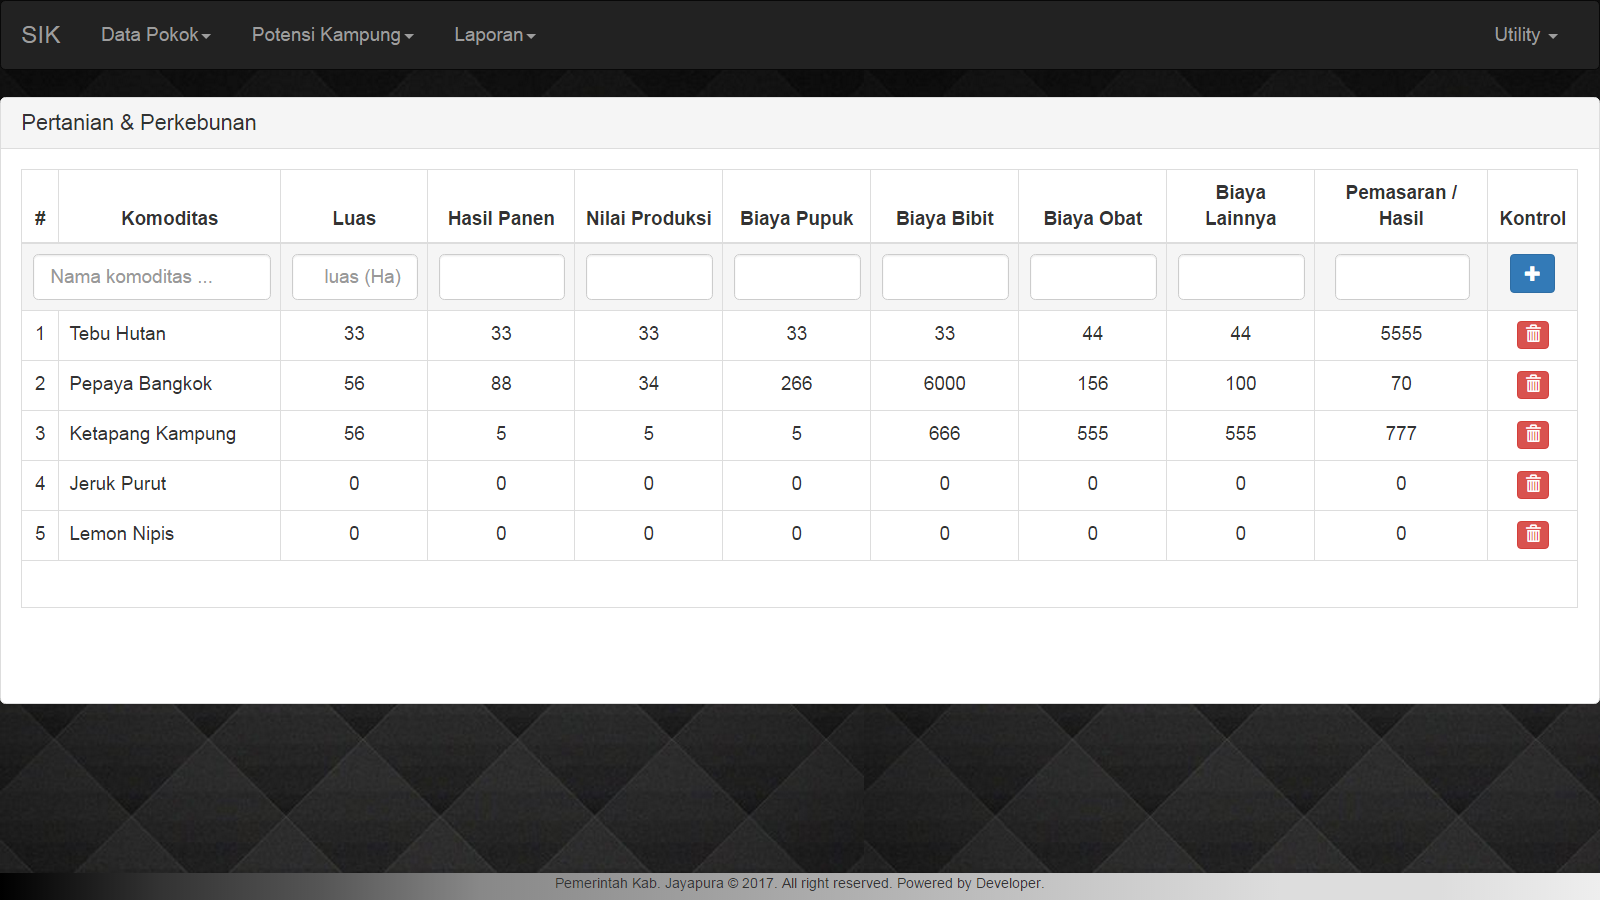Open the Utility menu
Viewport: 1600px width, 900px height.
[x=1525, y=35]
